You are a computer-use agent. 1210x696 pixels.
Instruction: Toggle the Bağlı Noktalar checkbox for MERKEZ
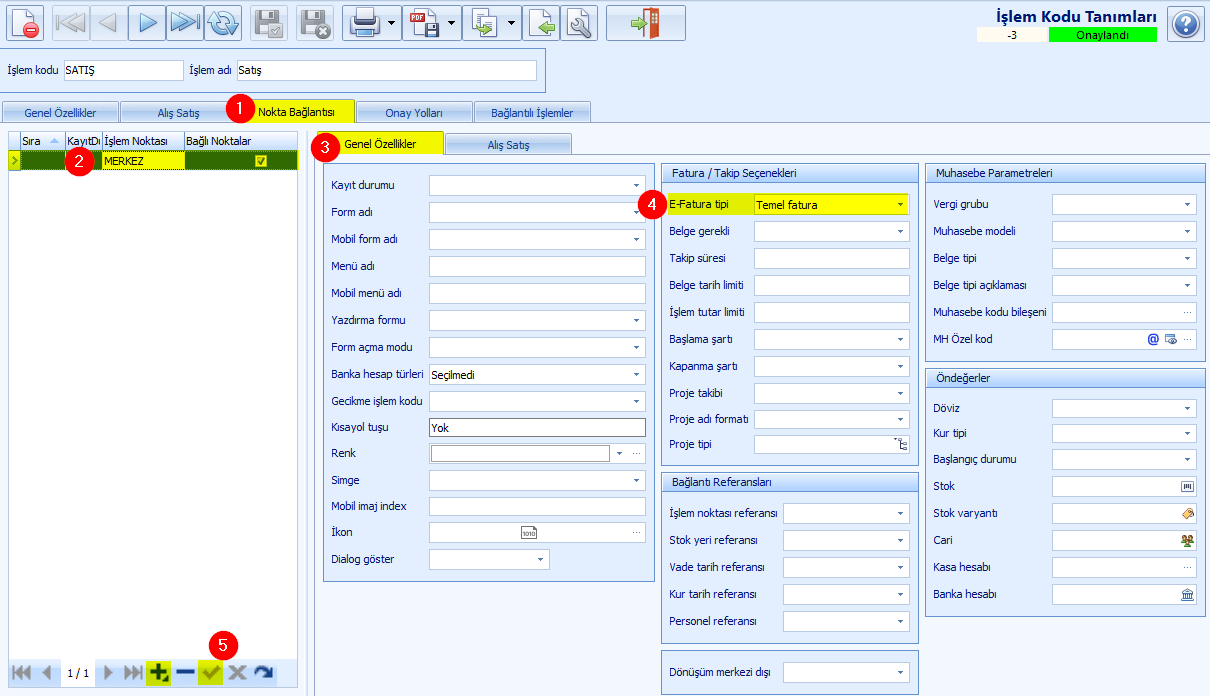pos(261,160)
